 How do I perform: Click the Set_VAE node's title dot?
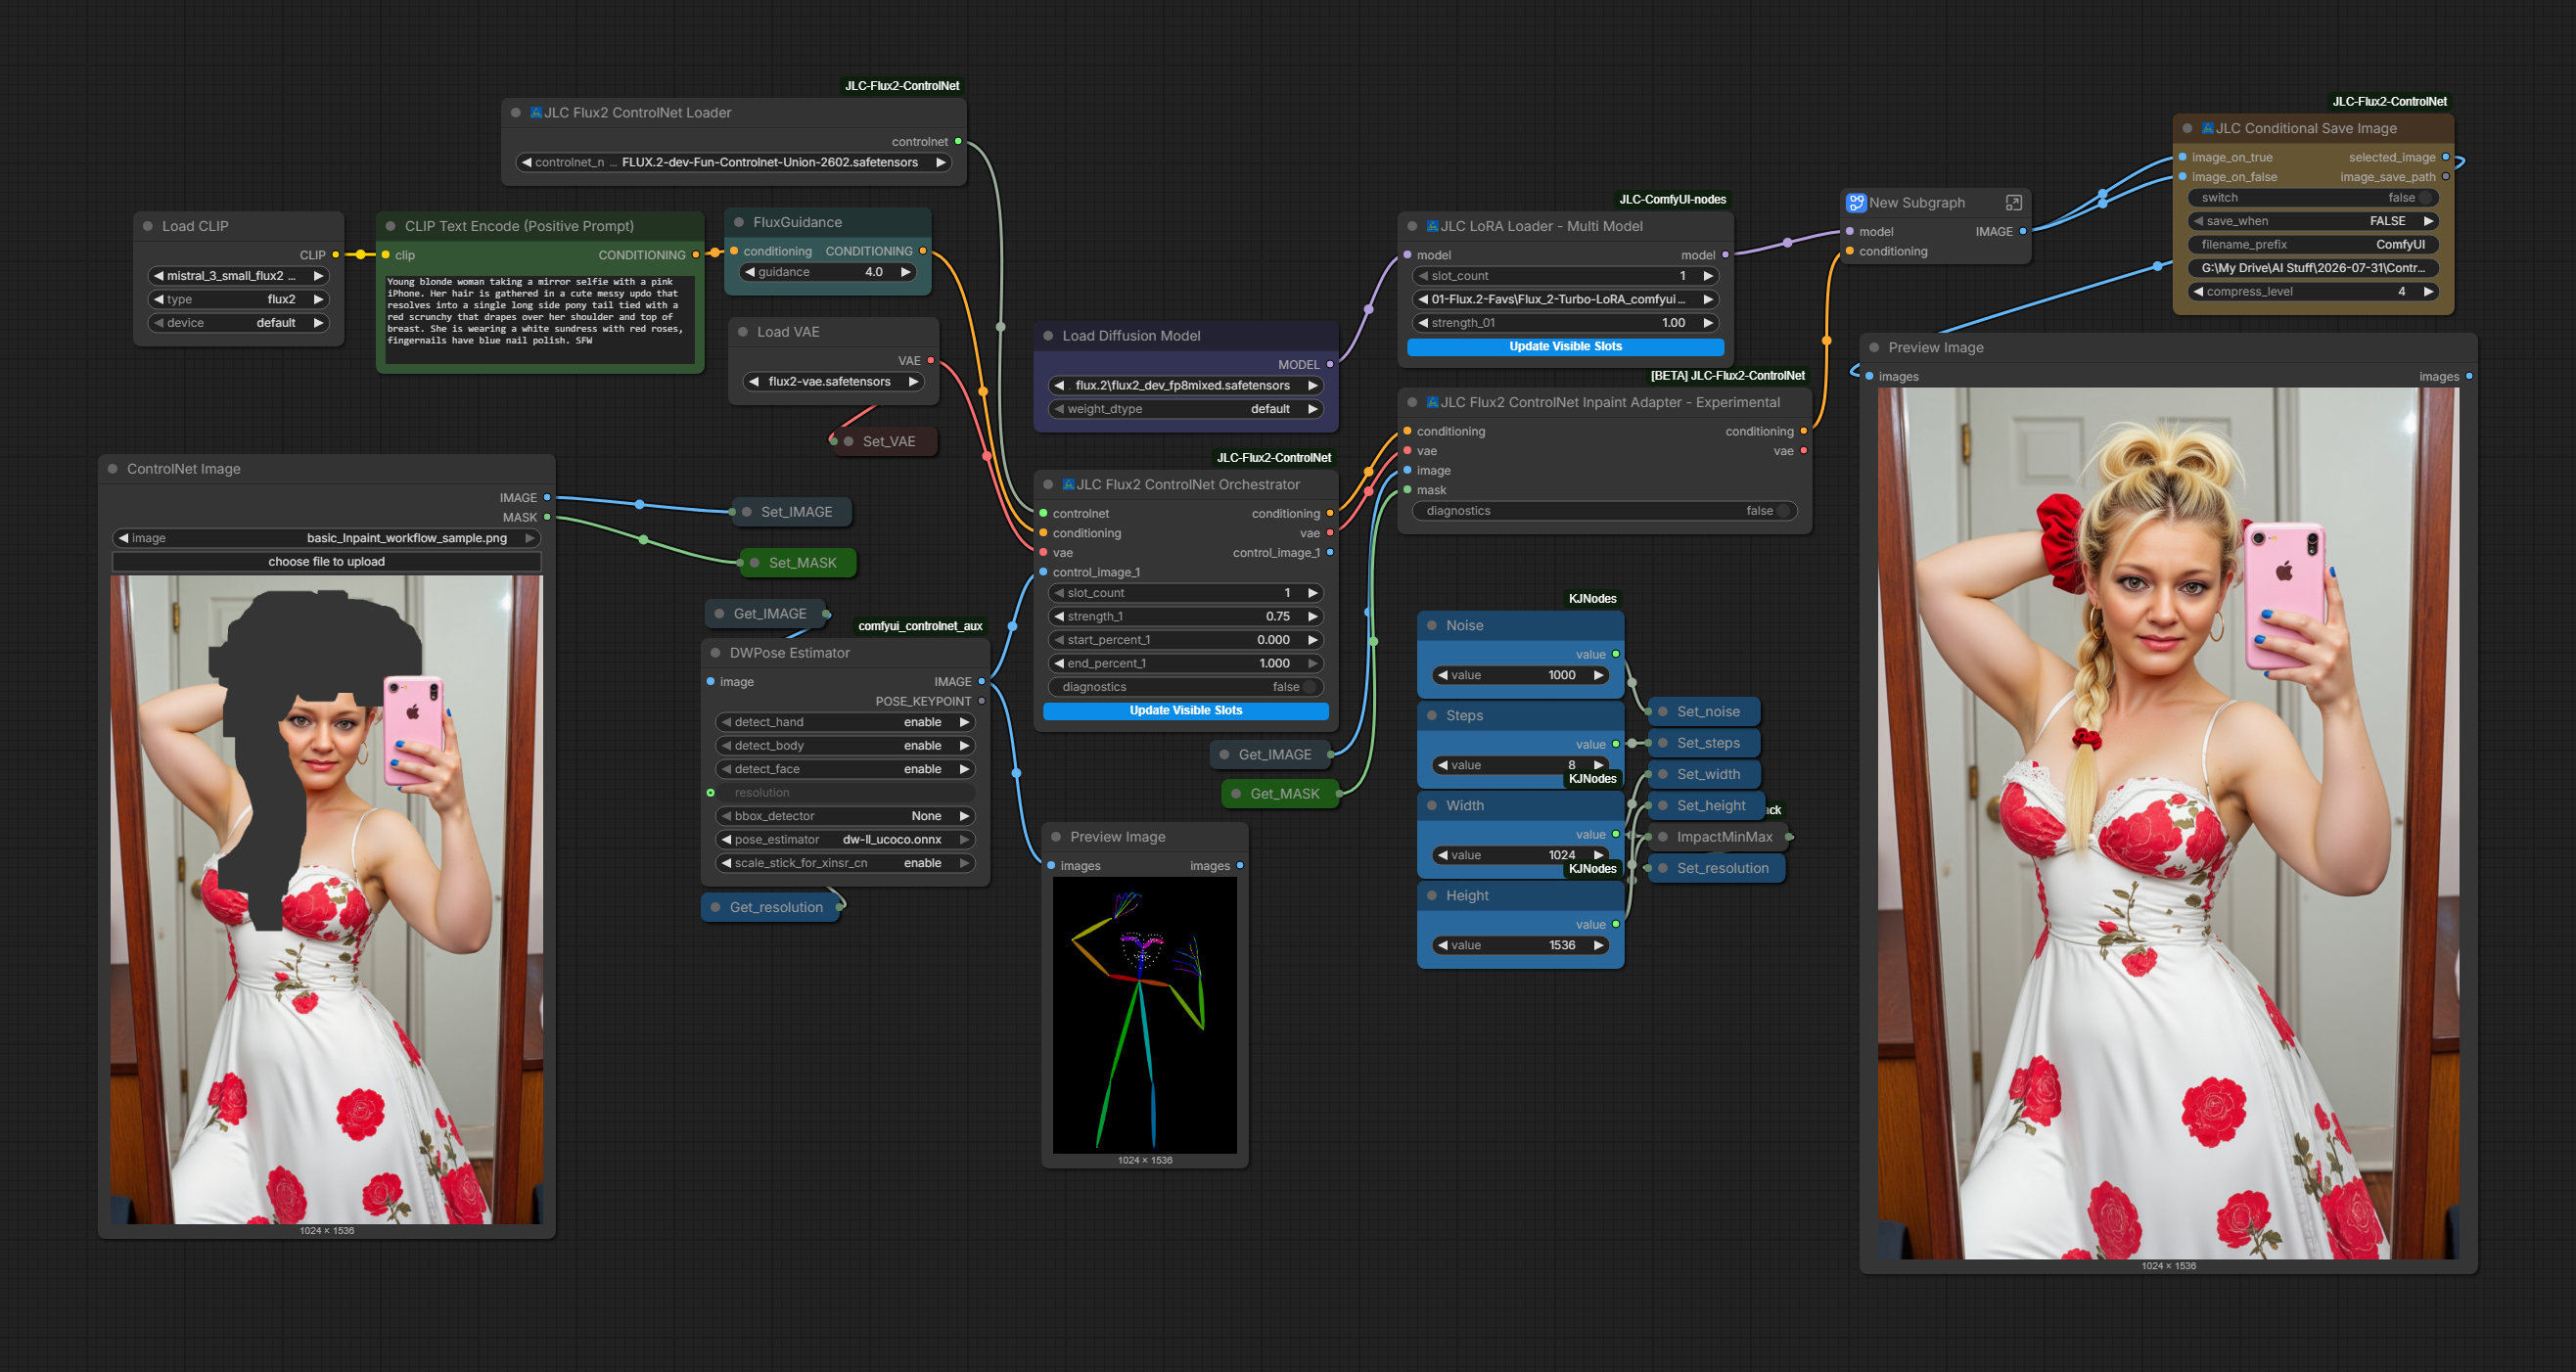point(849,442)
